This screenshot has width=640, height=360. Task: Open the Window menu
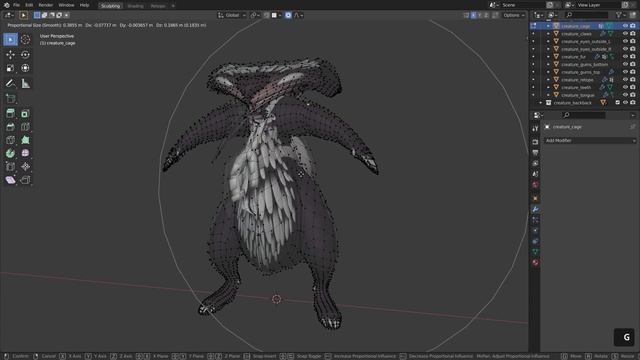[66, 5]
